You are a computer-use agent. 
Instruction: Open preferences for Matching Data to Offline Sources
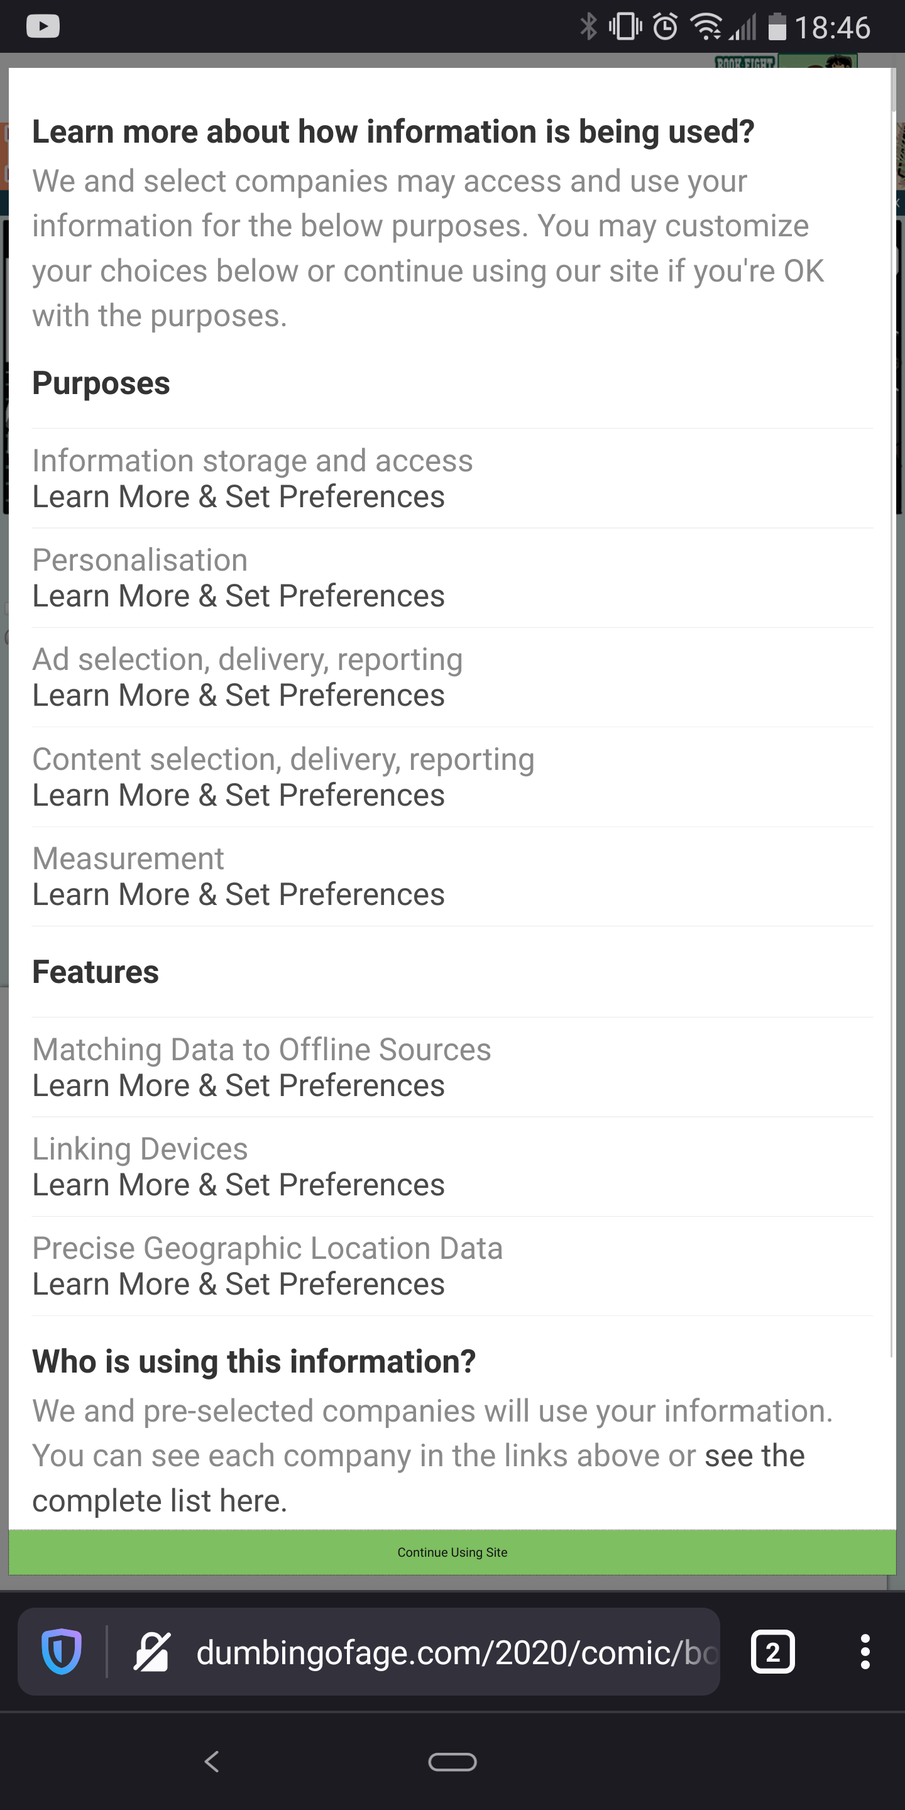238,1086
